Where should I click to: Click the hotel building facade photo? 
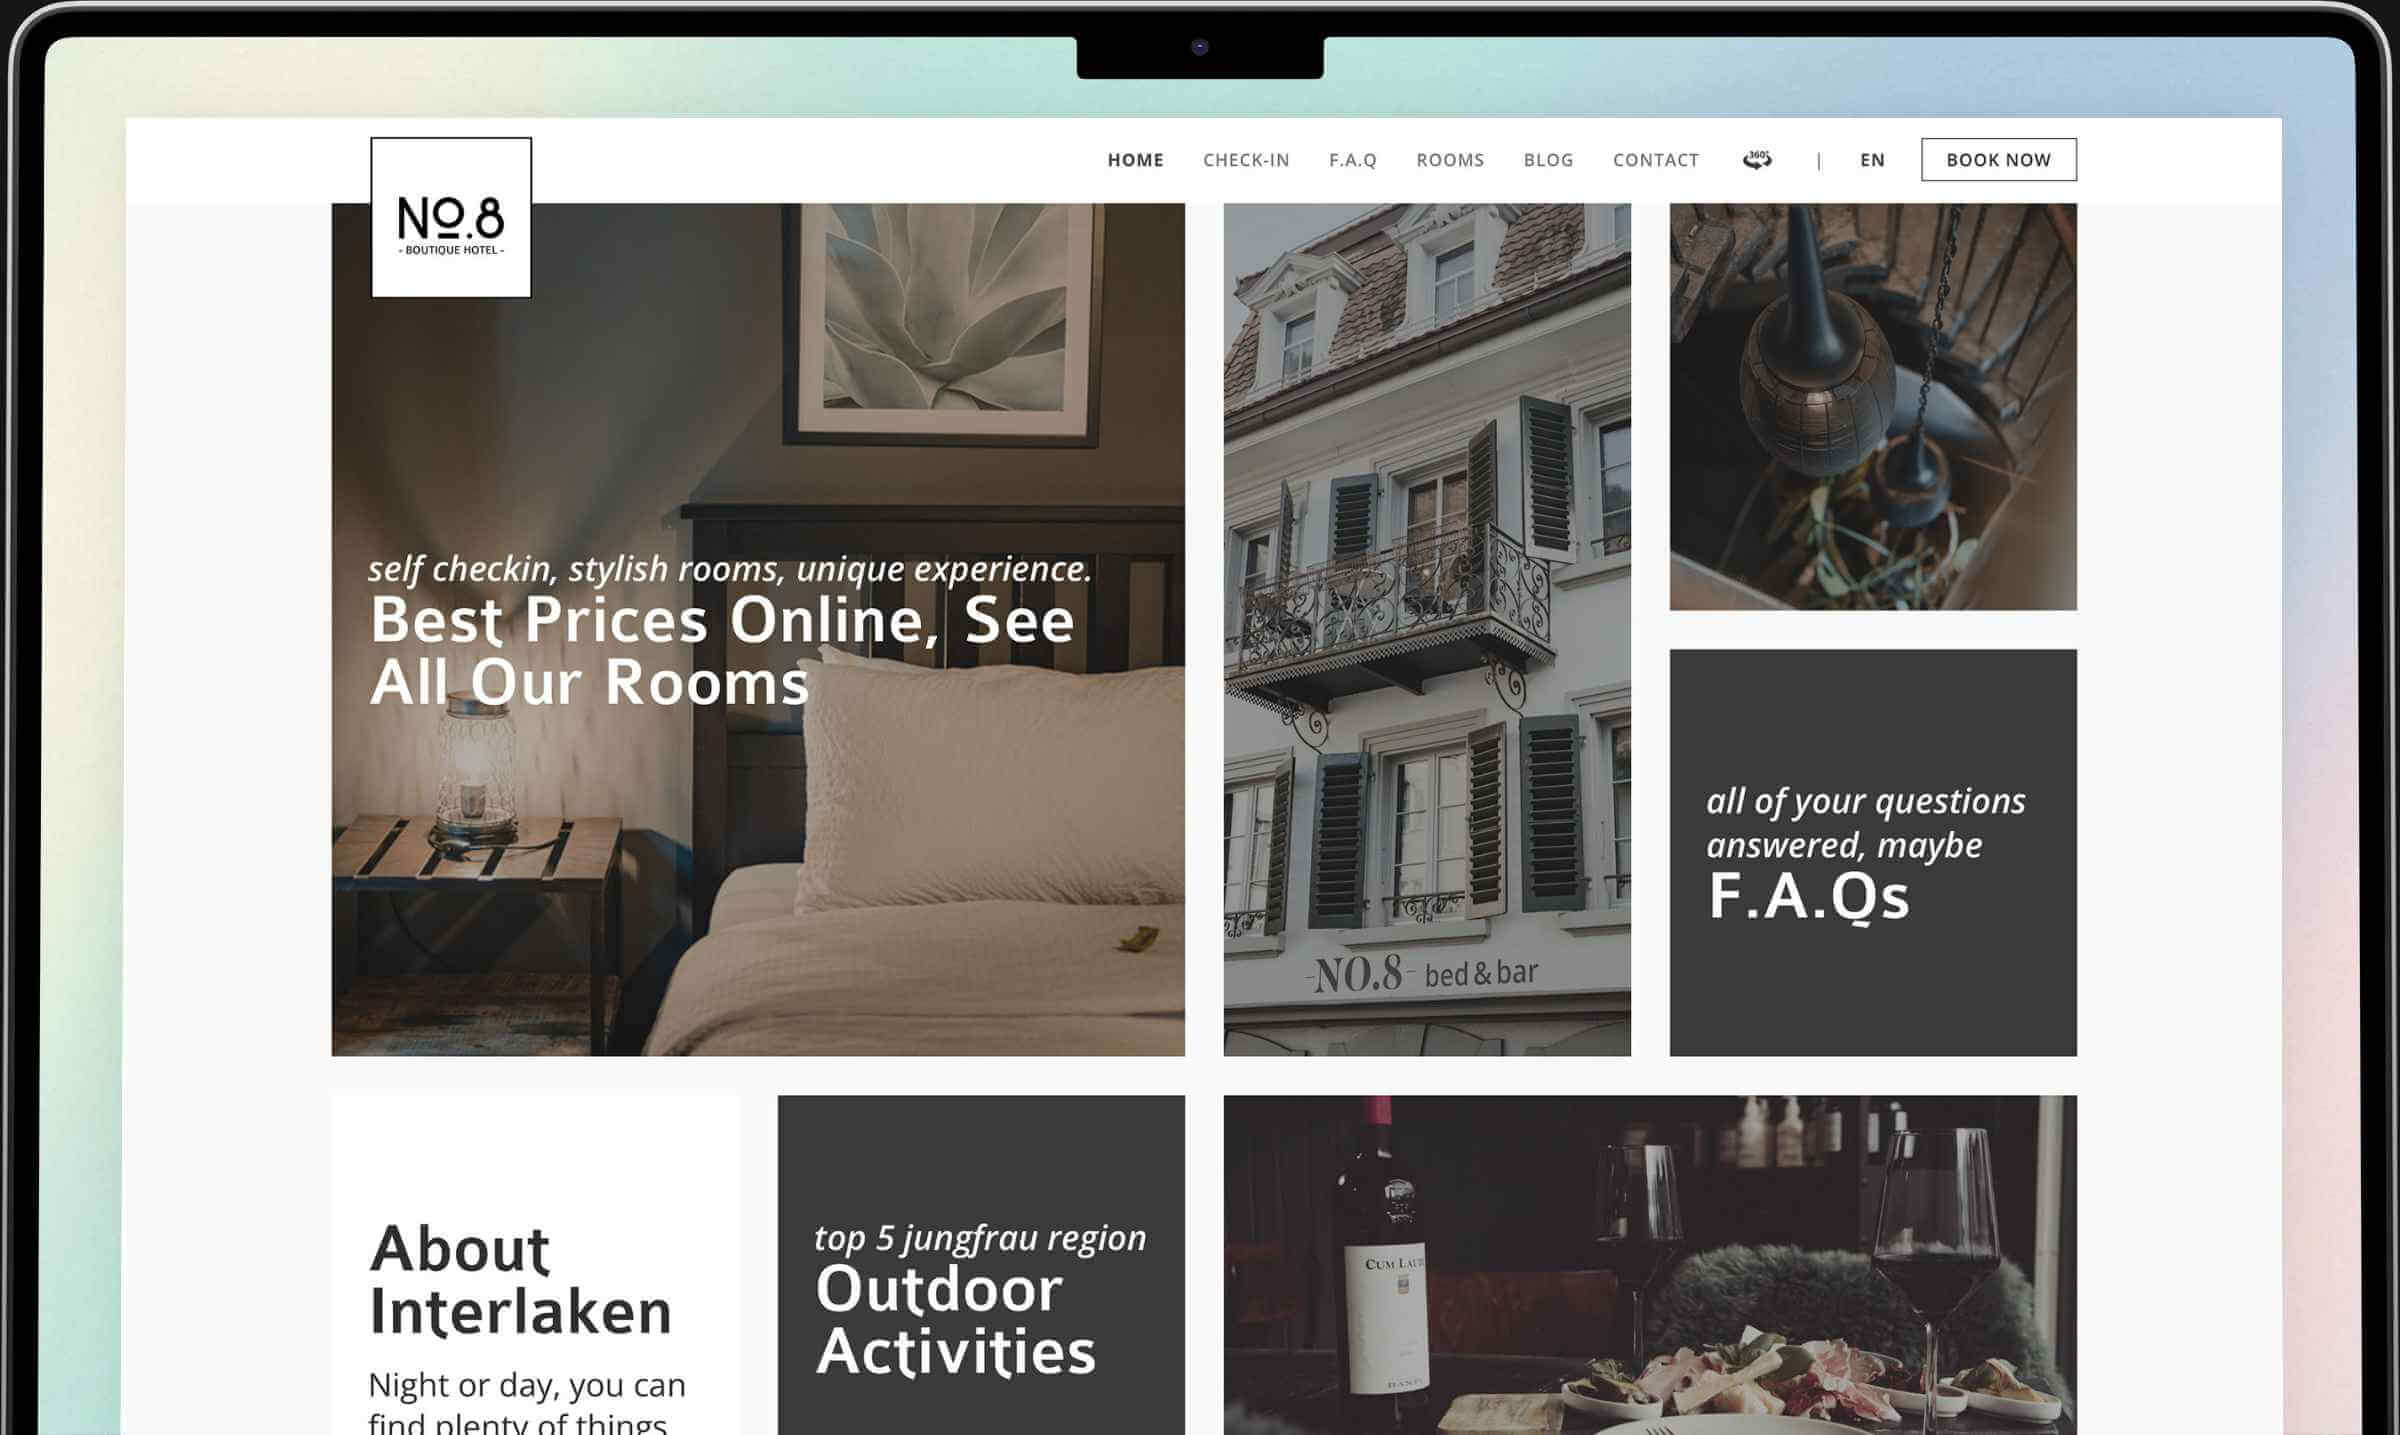(x=1427, y=630)
